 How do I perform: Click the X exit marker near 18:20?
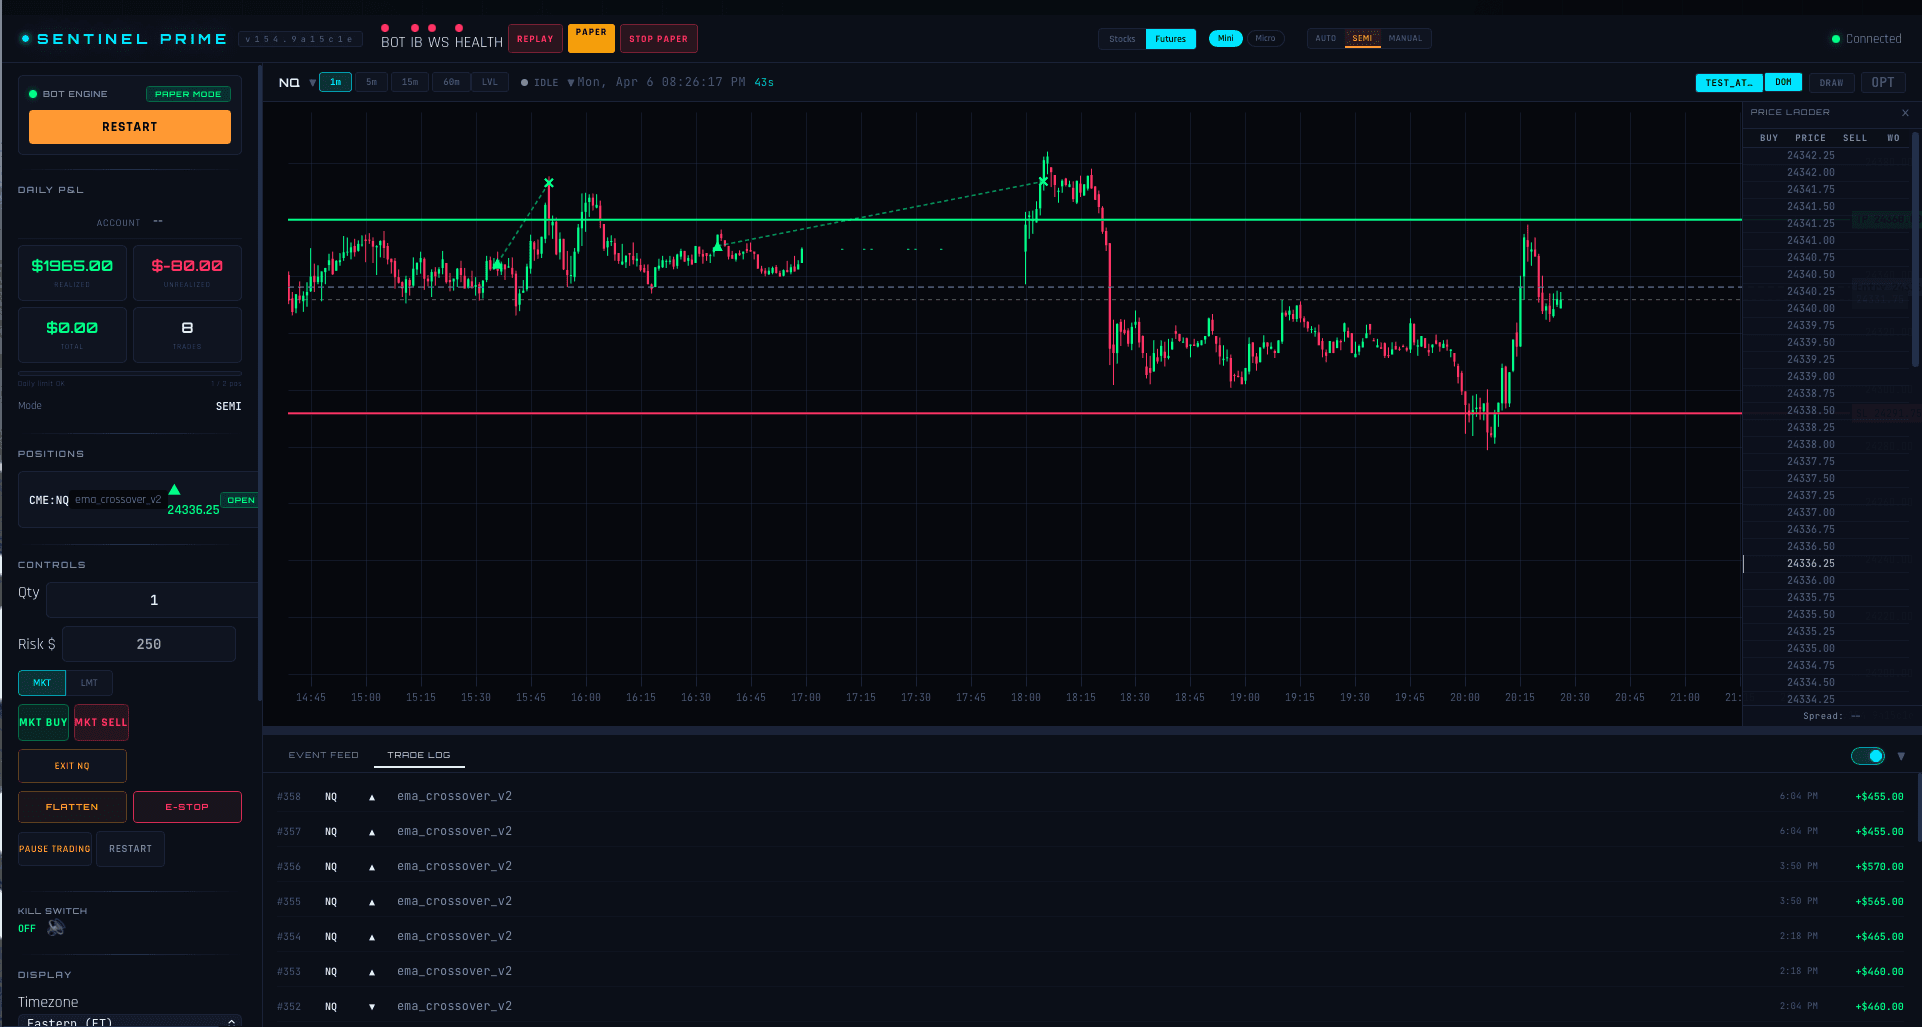click(1043, 181)
